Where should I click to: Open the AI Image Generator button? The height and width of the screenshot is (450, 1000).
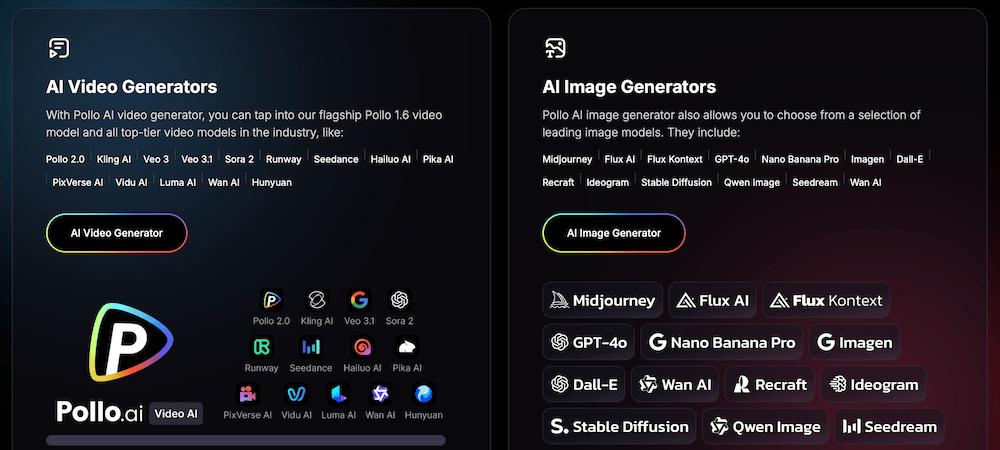coord(614,233)
